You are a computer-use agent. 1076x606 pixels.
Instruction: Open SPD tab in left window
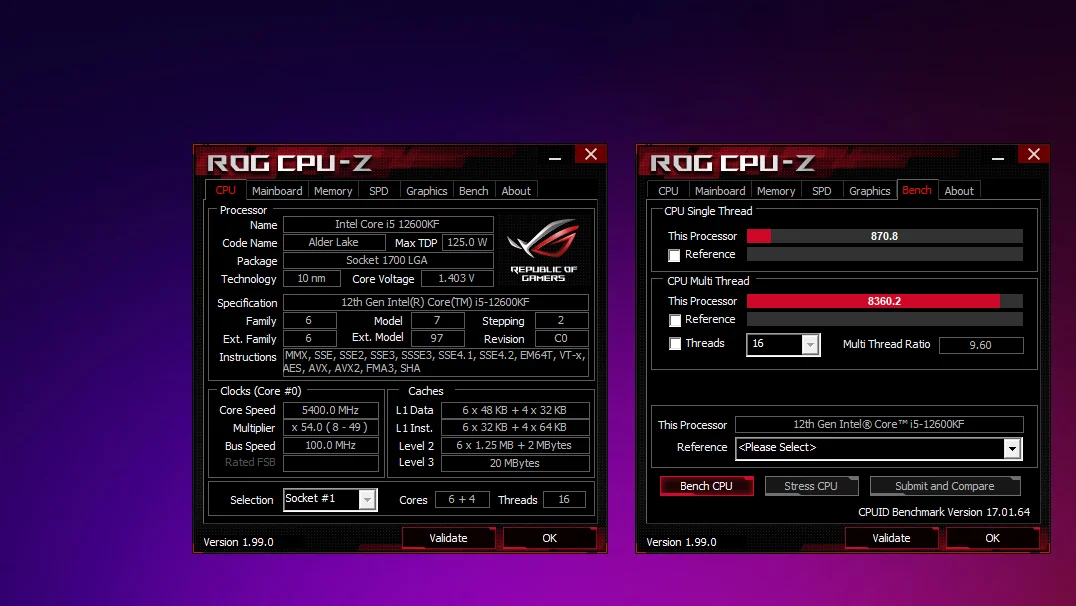click(379, 191)
